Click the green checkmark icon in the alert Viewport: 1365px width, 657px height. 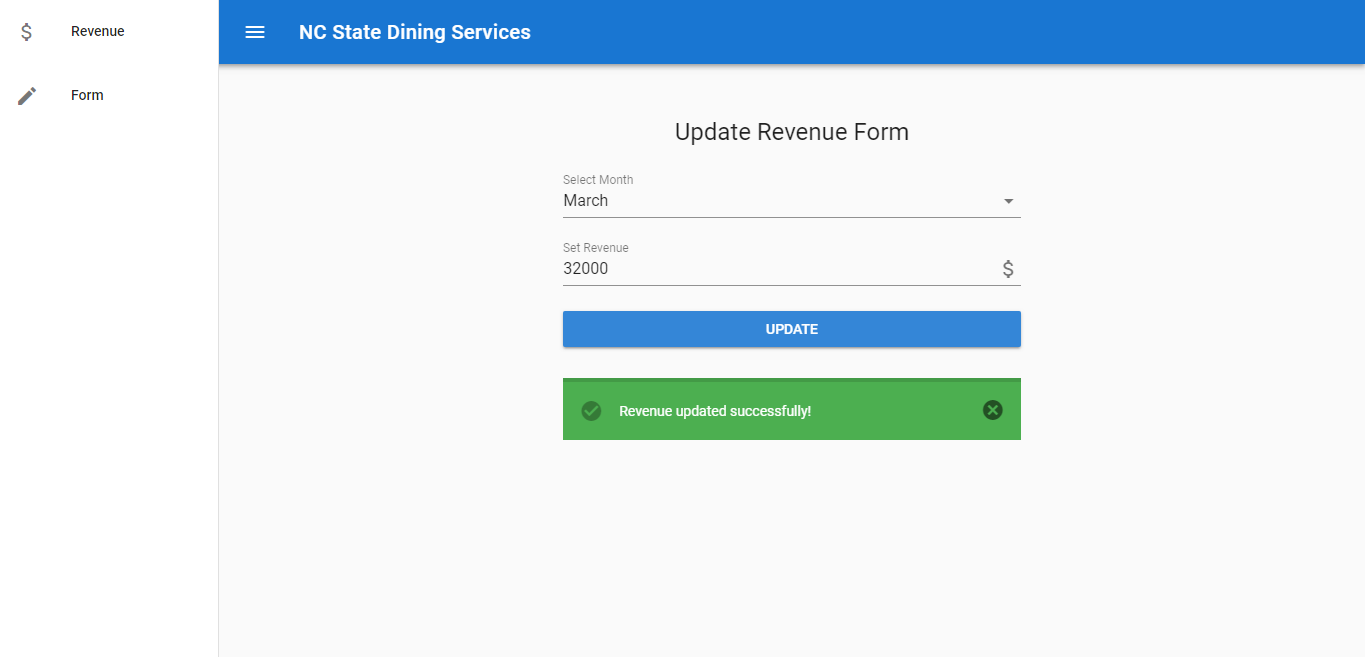(x=591, y=411)
